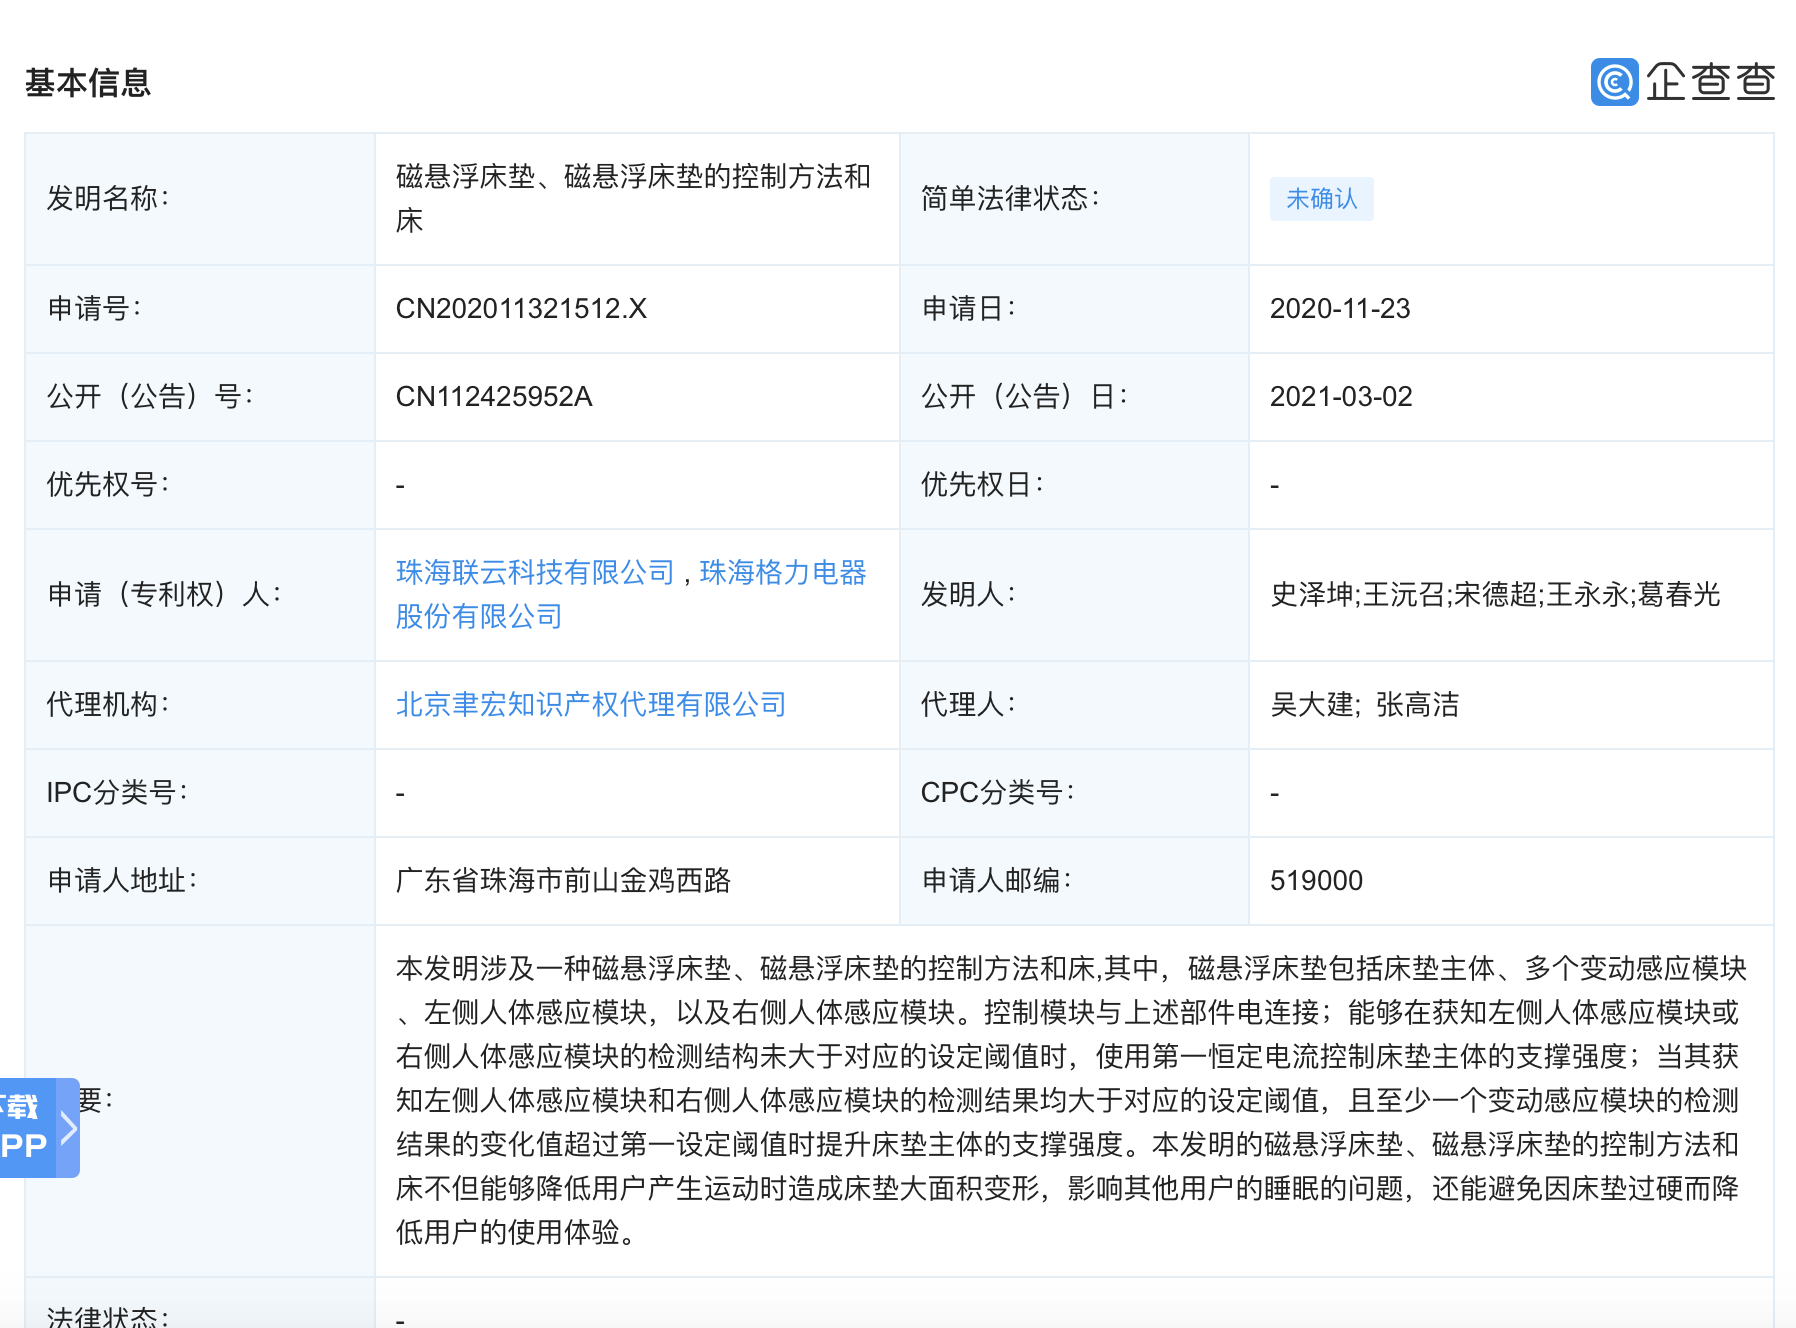Click the application date 2020-11-23
The image size is (1796, 1328).
click(x=1339, y=309)
